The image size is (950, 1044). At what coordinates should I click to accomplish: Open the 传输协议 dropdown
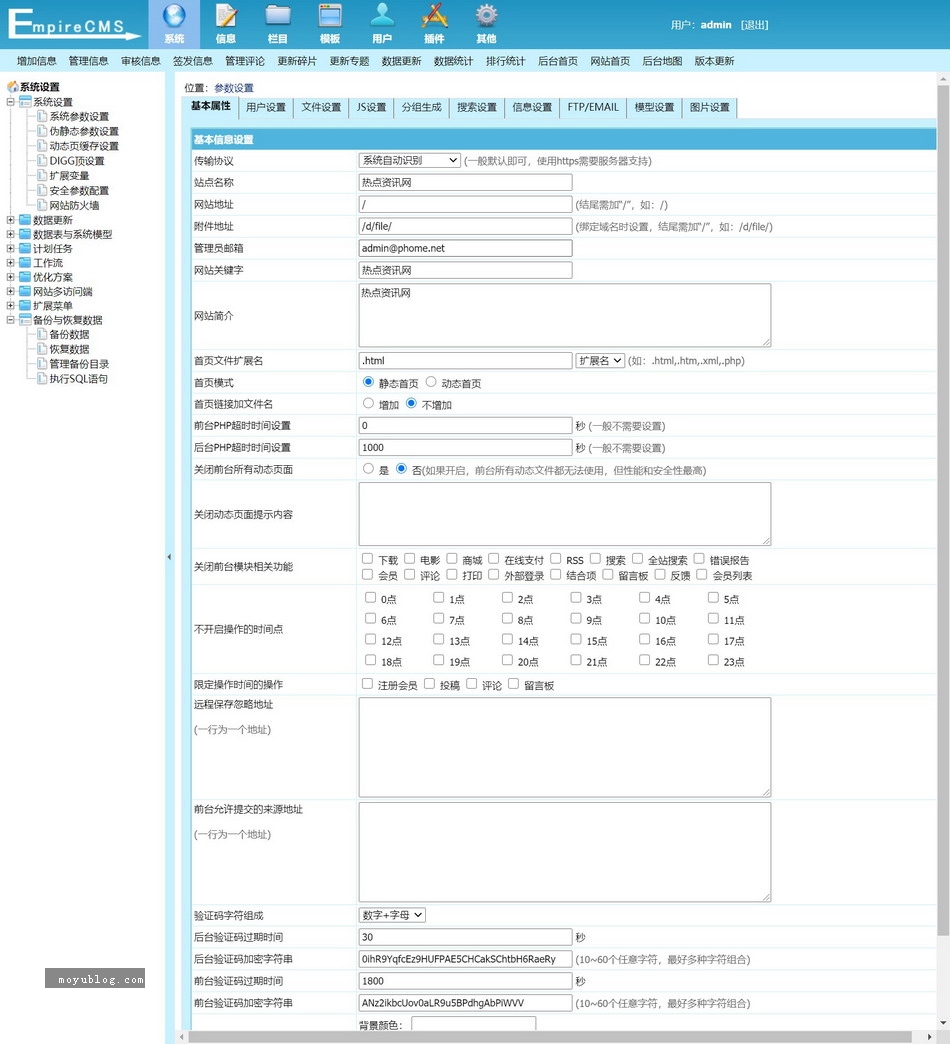click(x=409, y=160)
